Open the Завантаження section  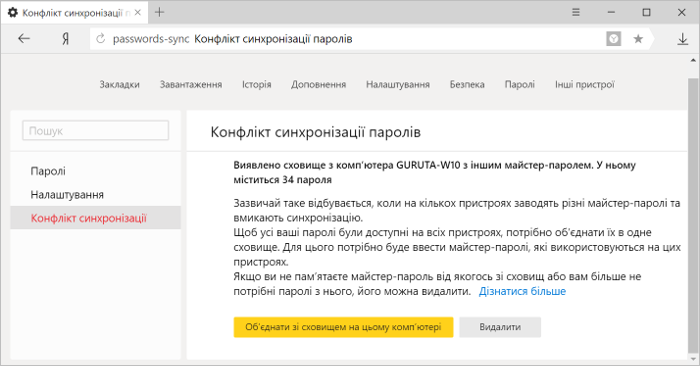coord(191,84)
